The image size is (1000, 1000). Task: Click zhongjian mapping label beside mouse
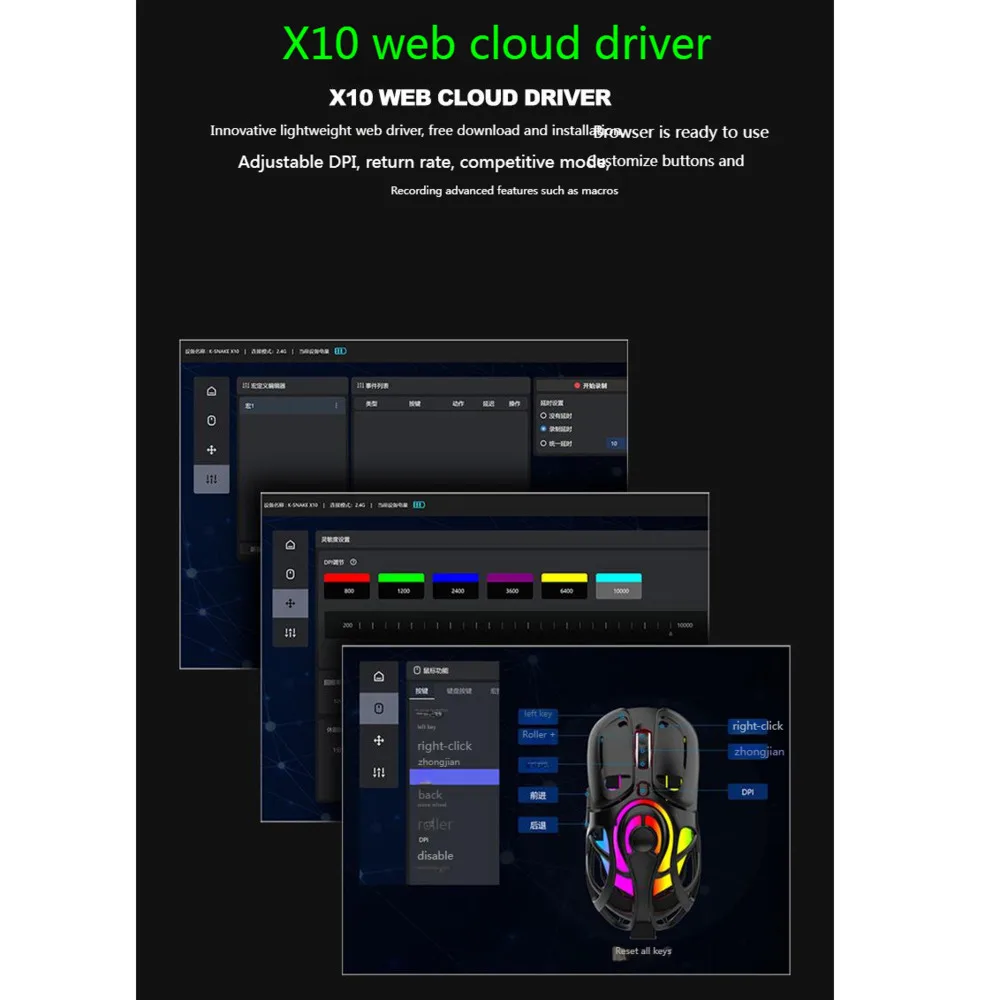(758, 752)
